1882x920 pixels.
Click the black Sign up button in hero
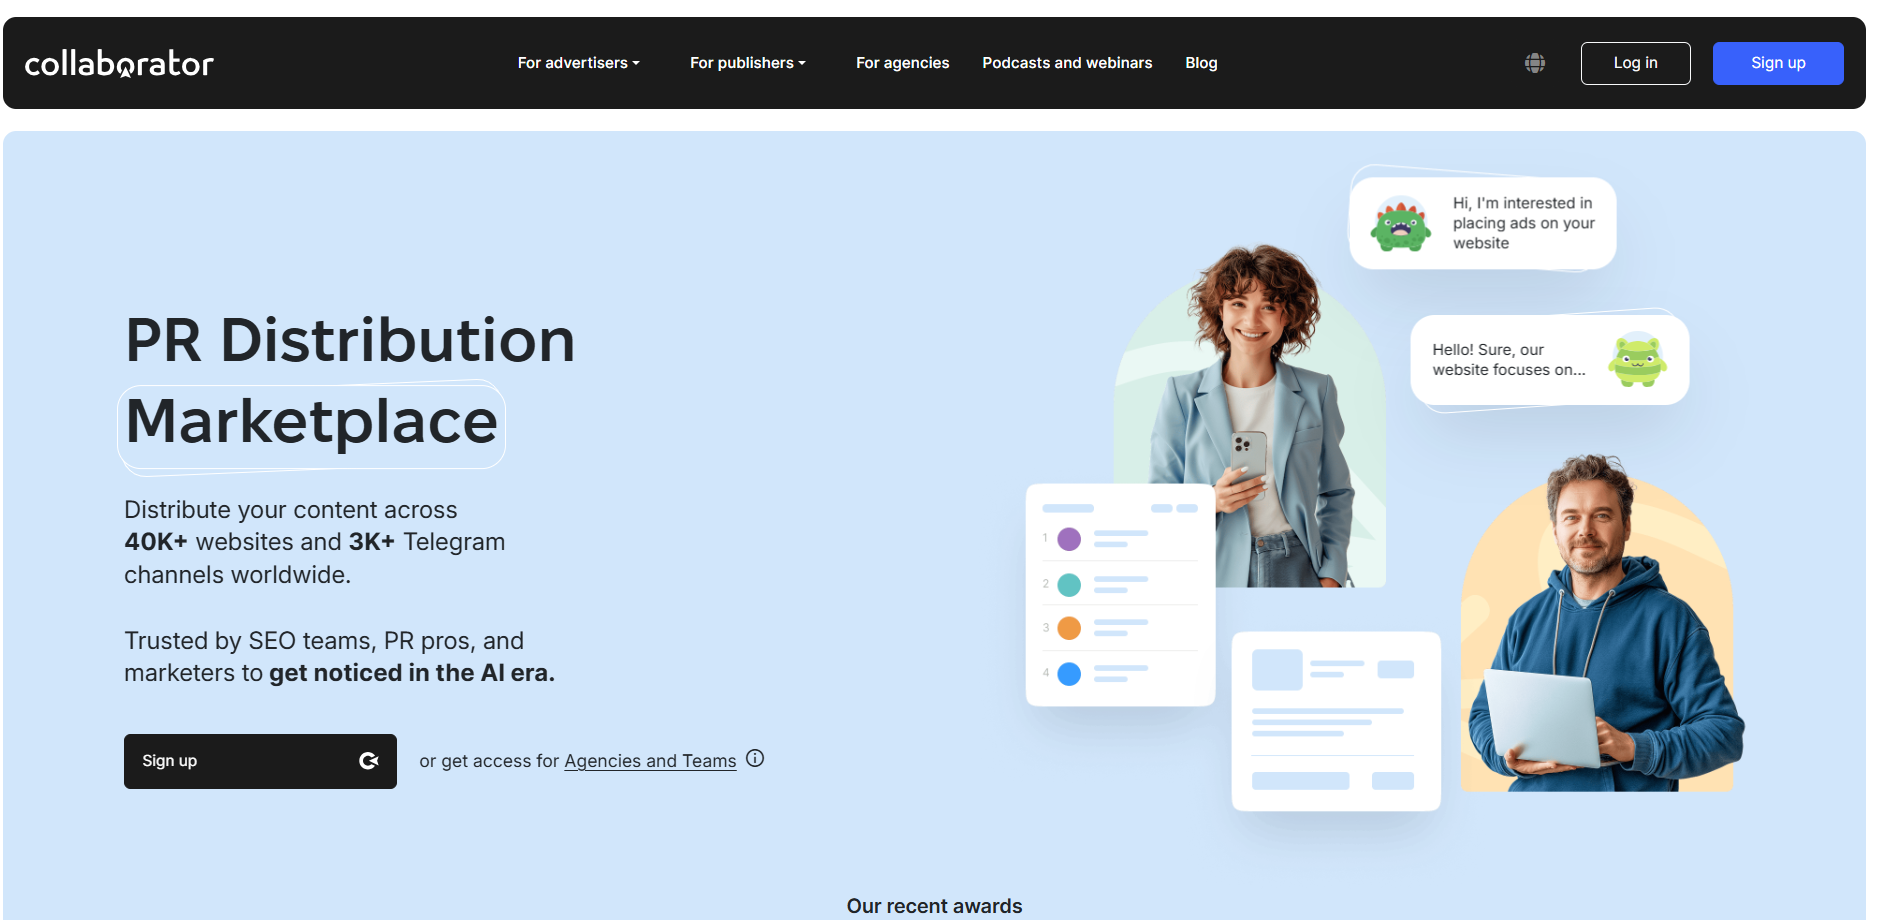(x=260, y=761)
